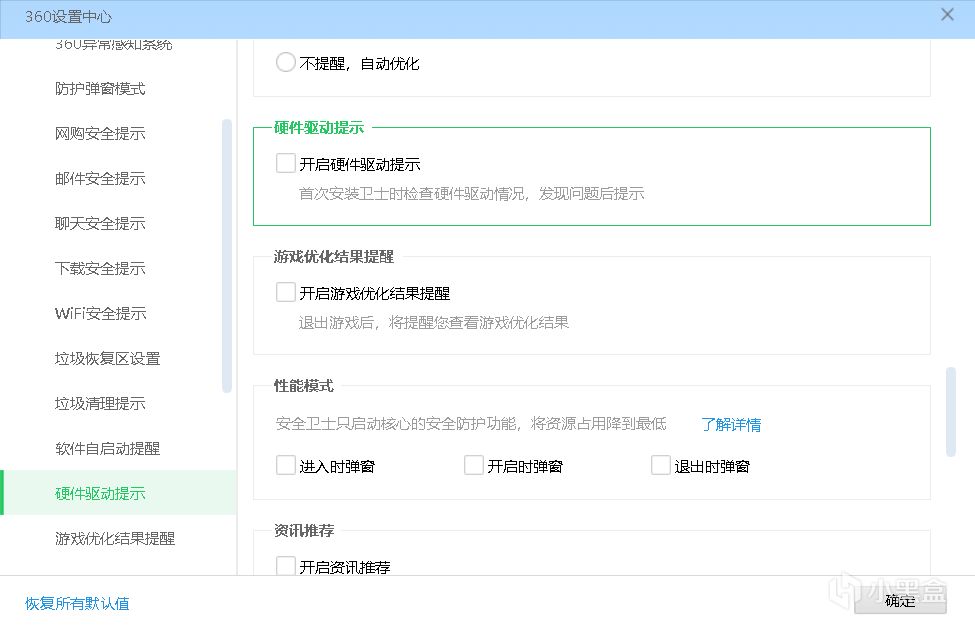The width and height of the screenshot is (975, 625).
Task: Click the 首次安装卫士时检查硬件驱动情况 description text
Action: pyautogui.click(x=471, y=193)
